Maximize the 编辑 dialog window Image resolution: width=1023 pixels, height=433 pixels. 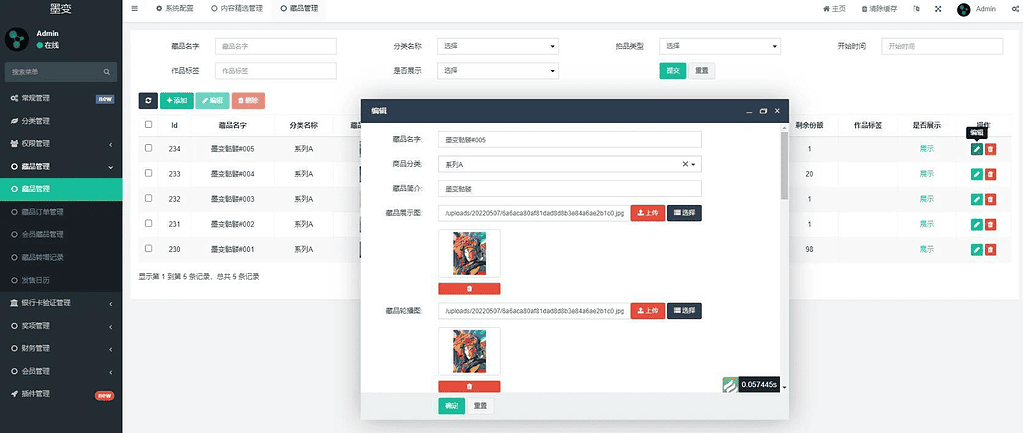(x=763, y=112)
